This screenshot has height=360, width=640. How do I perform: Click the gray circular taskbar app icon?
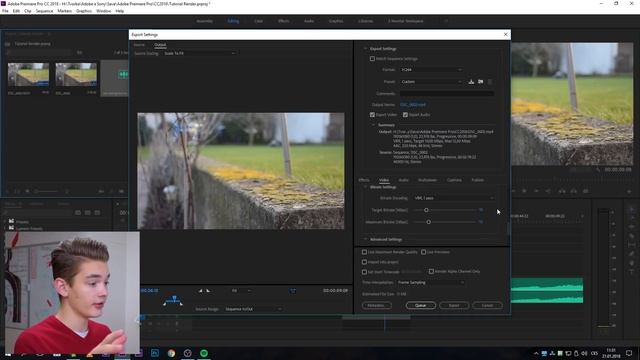187,353
